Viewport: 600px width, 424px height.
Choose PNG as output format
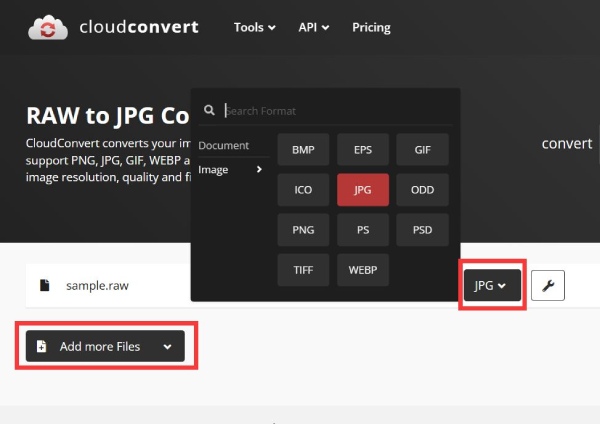[303, 230]
